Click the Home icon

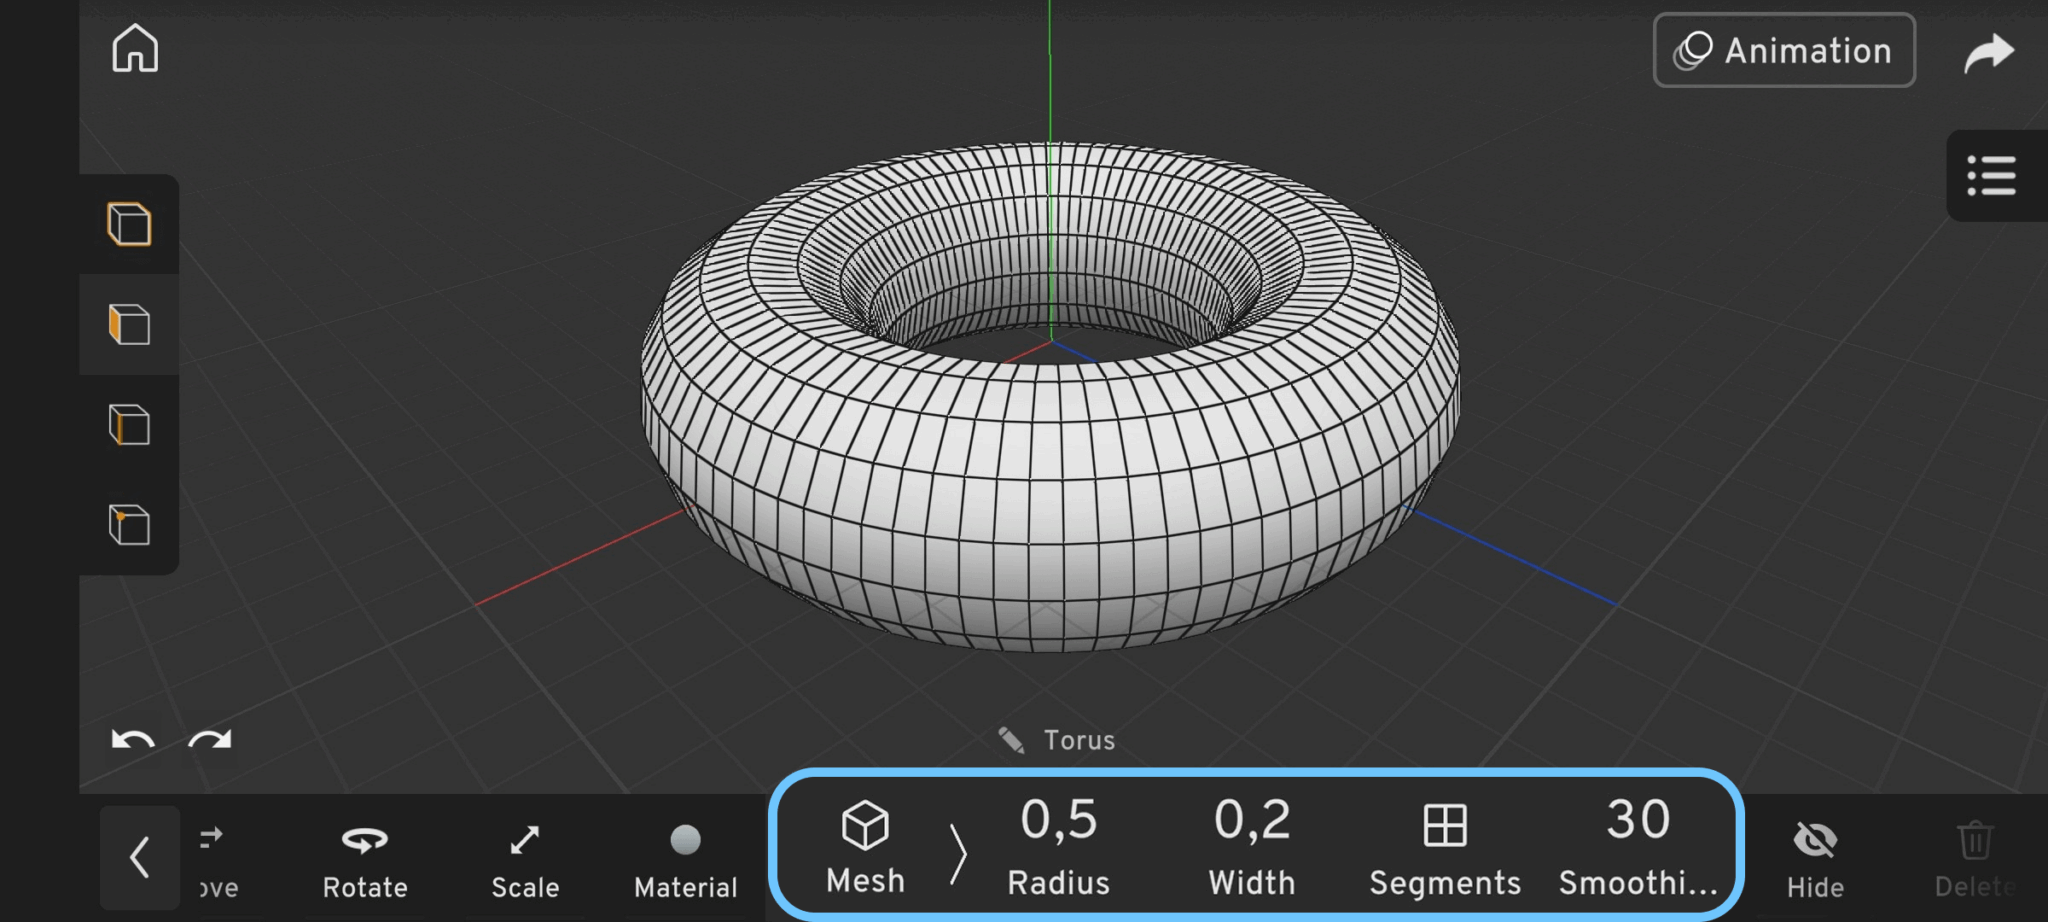tap(135, 48)
